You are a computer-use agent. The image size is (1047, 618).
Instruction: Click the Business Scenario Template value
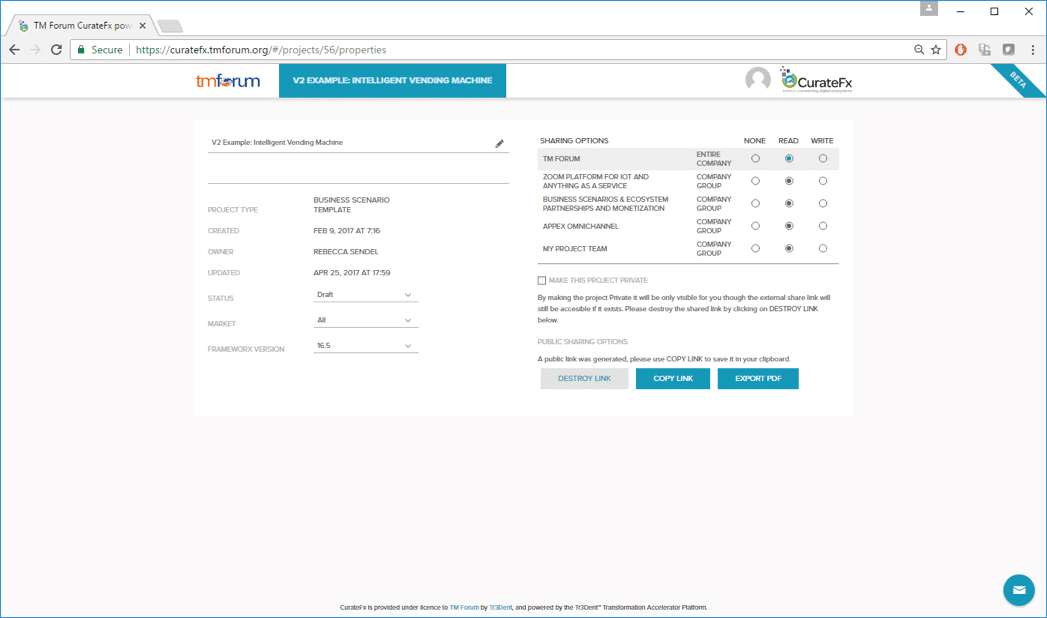pos(351,205)
